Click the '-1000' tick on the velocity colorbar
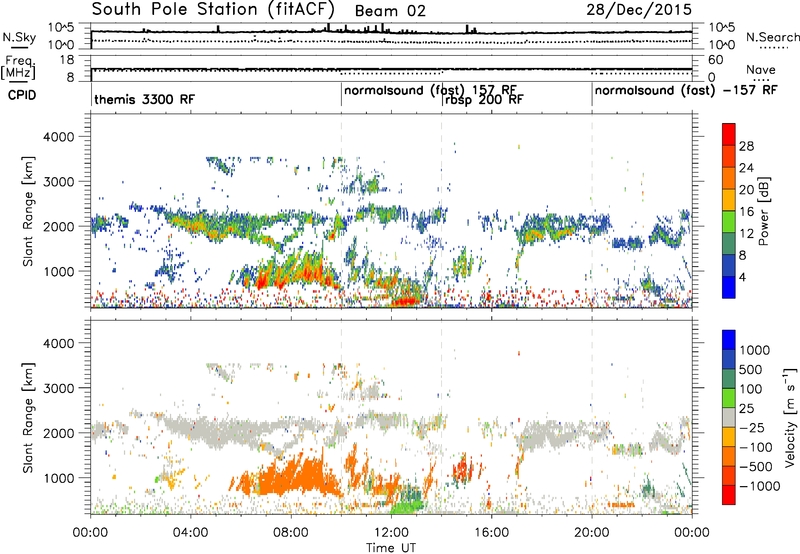 point(760,486)
